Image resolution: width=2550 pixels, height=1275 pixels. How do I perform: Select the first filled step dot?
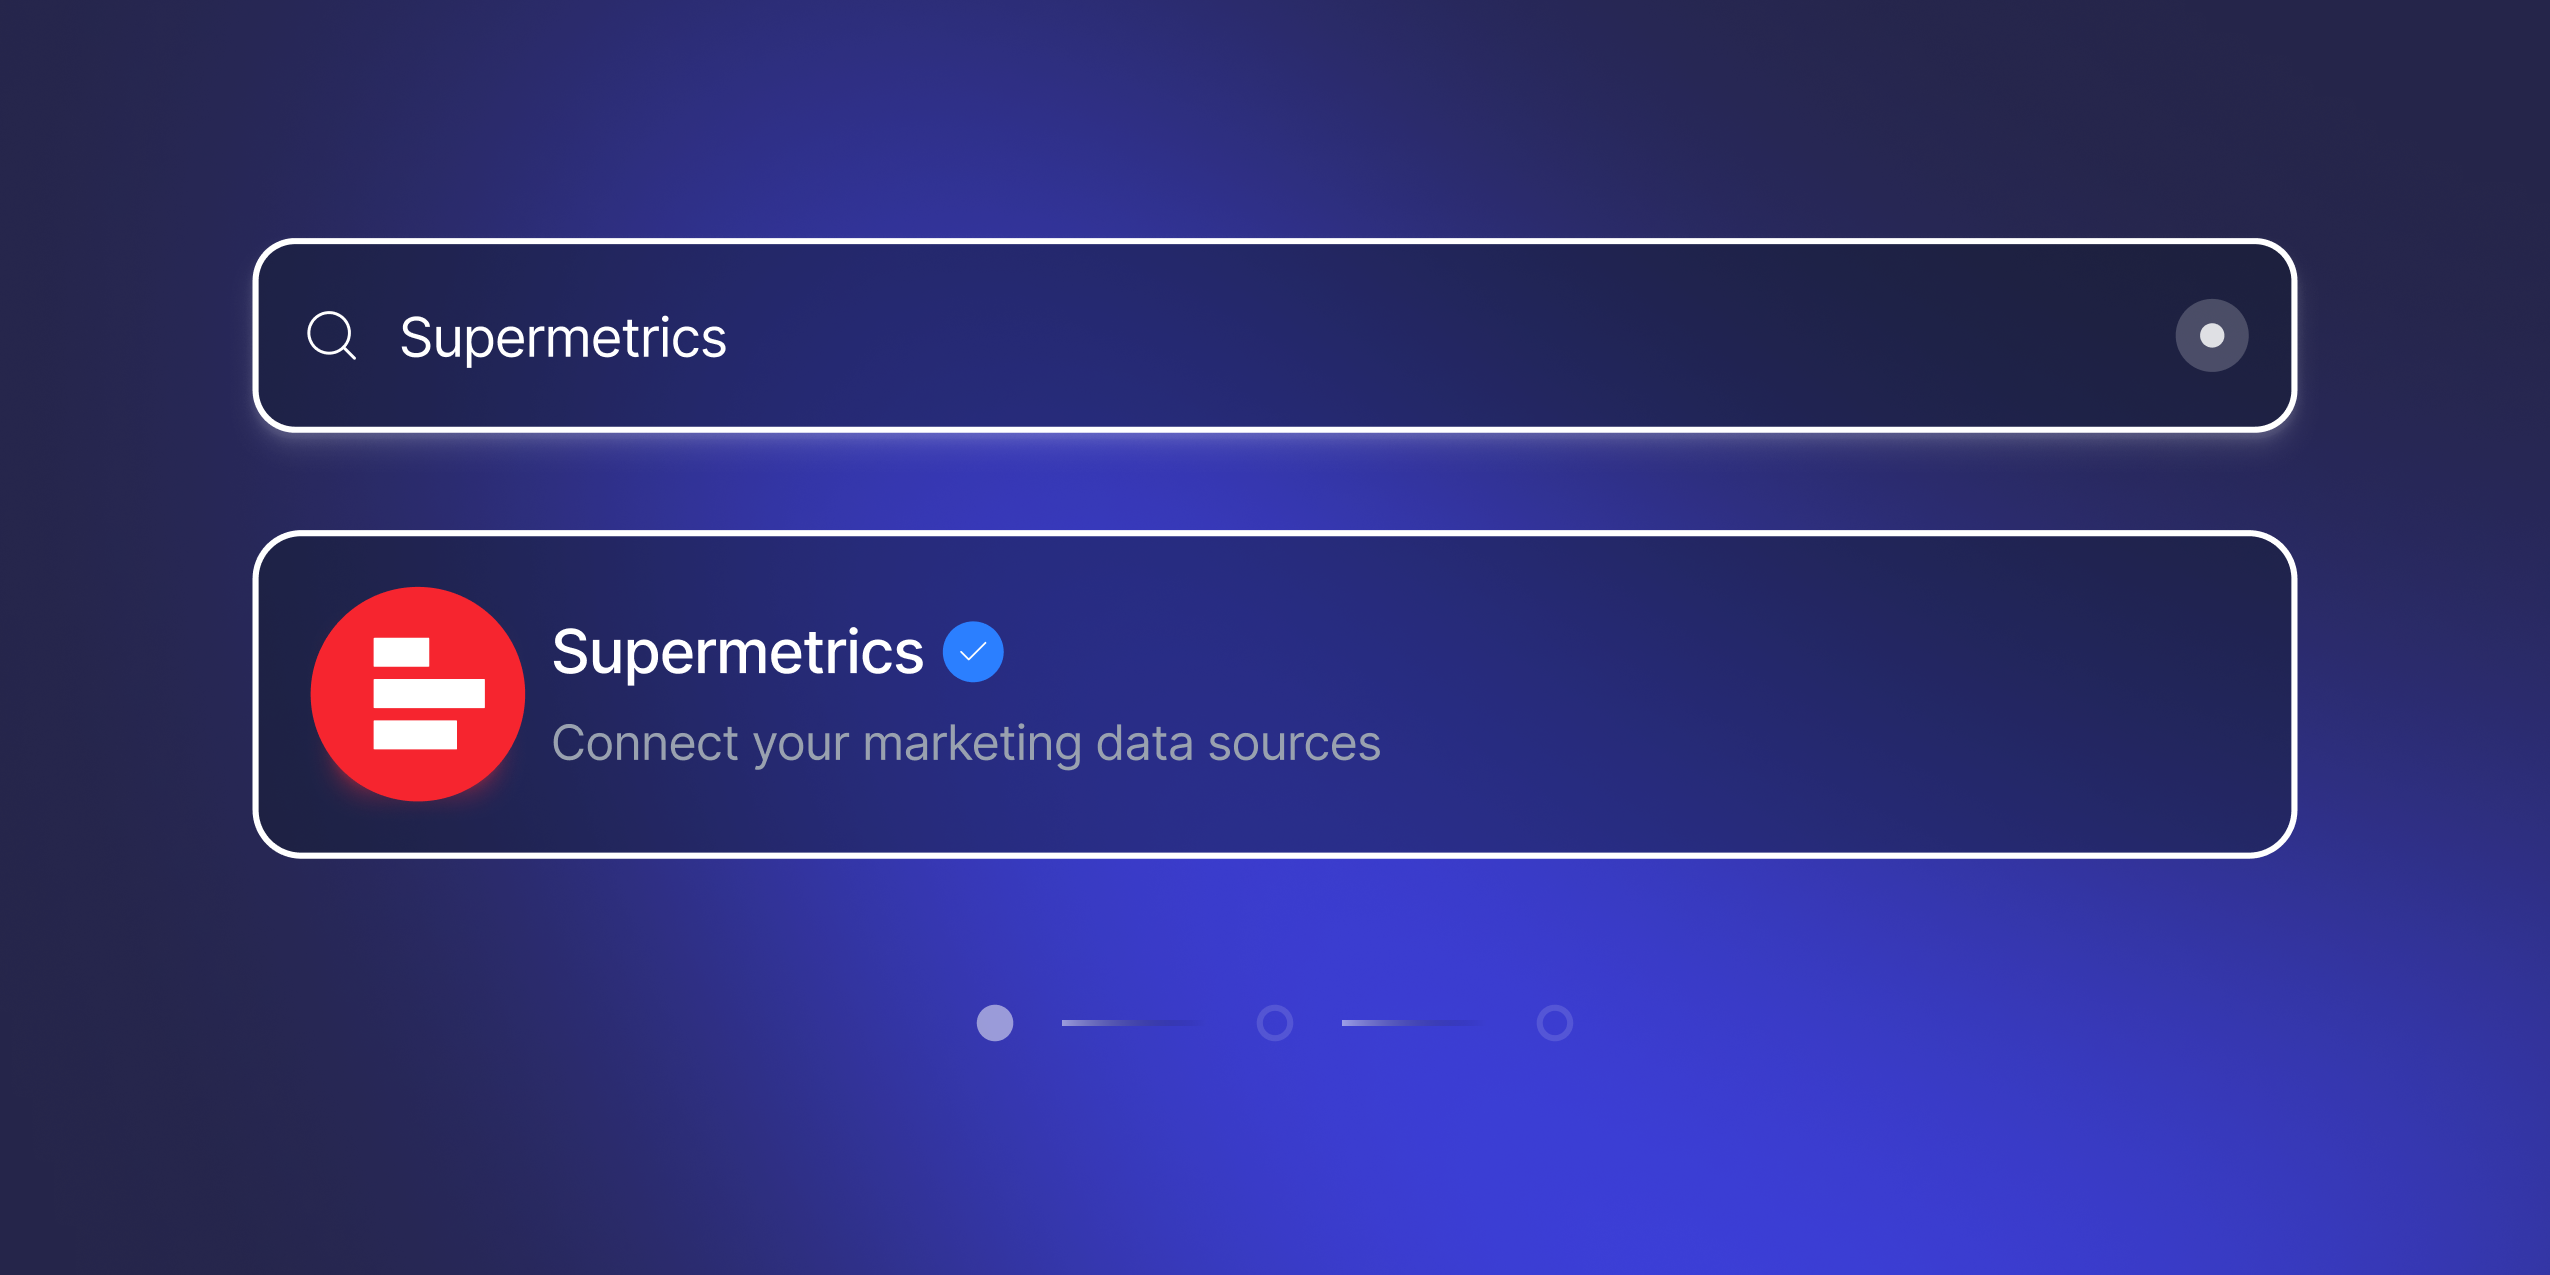click(995, 1023)
